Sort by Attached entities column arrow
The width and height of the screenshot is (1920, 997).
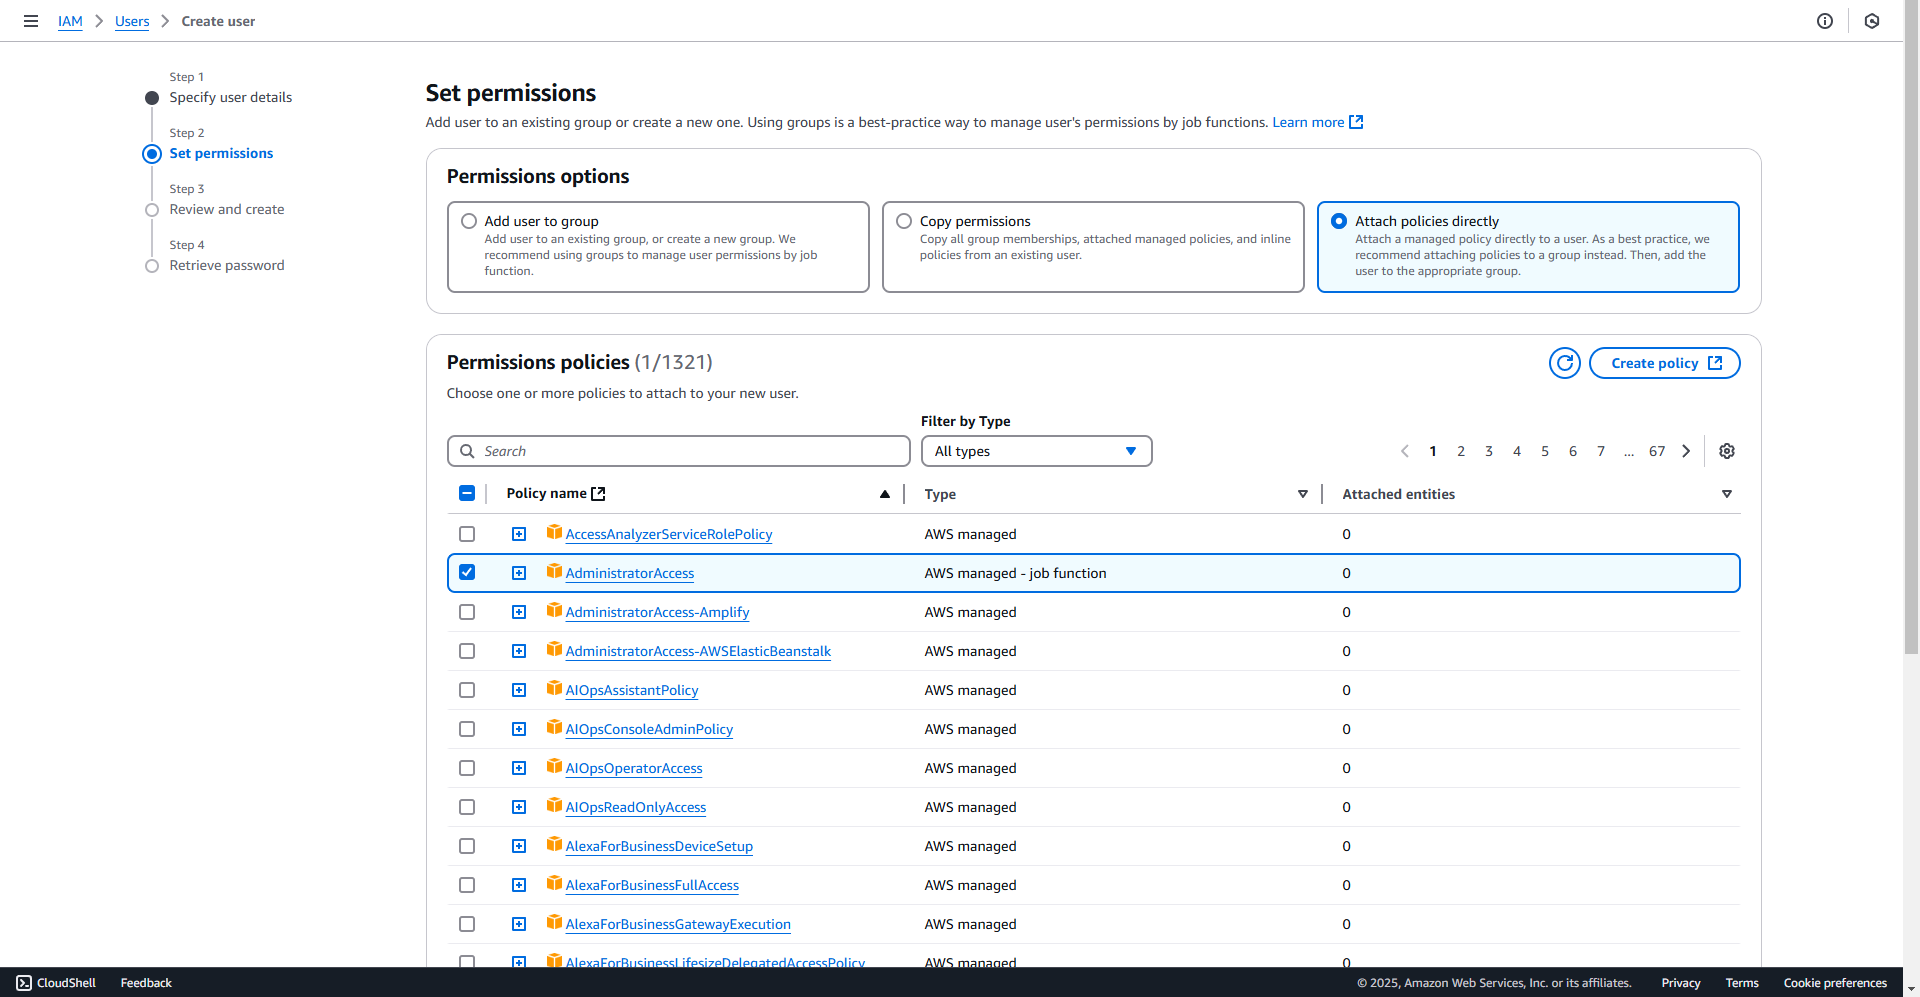[1727, 494]
